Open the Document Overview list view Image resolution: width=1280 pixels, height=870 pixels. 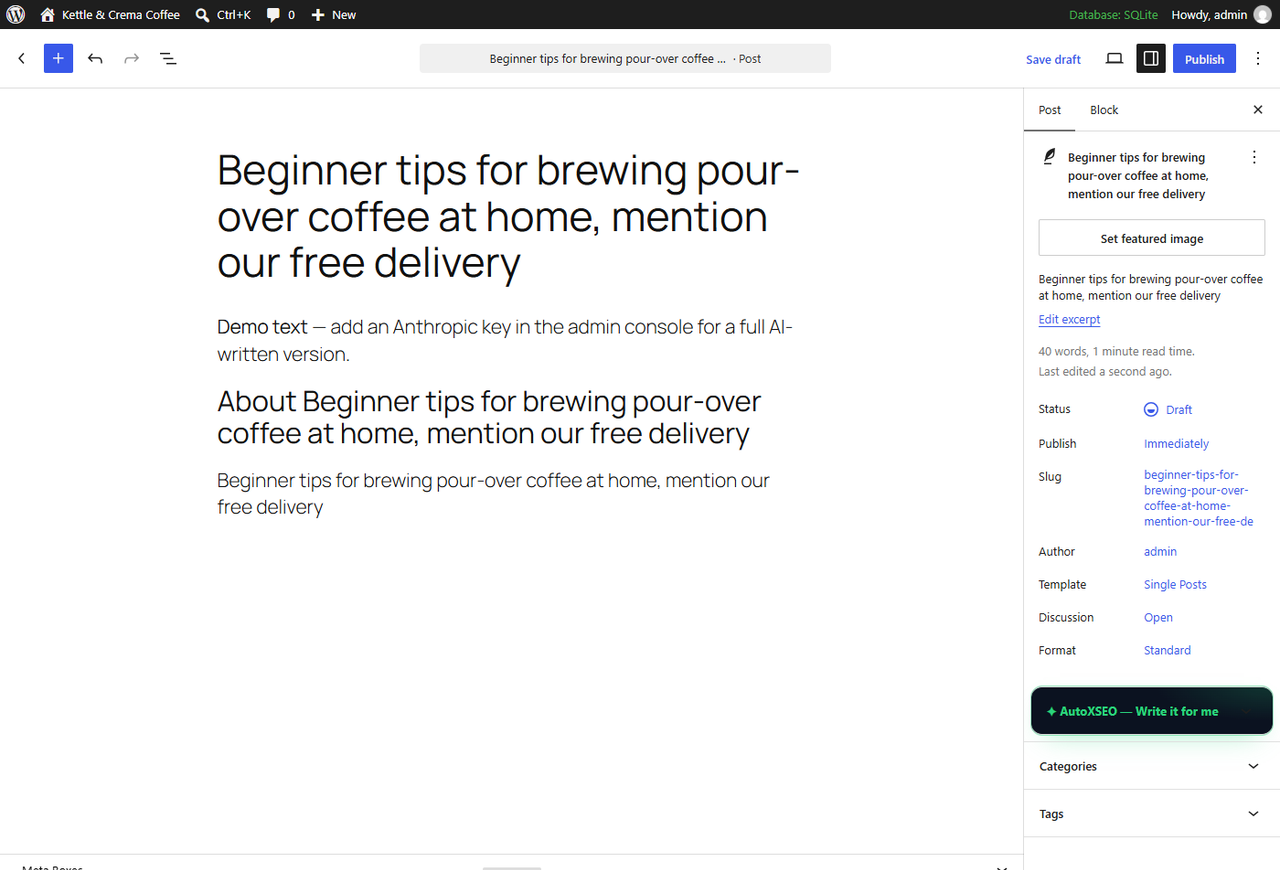168,59
